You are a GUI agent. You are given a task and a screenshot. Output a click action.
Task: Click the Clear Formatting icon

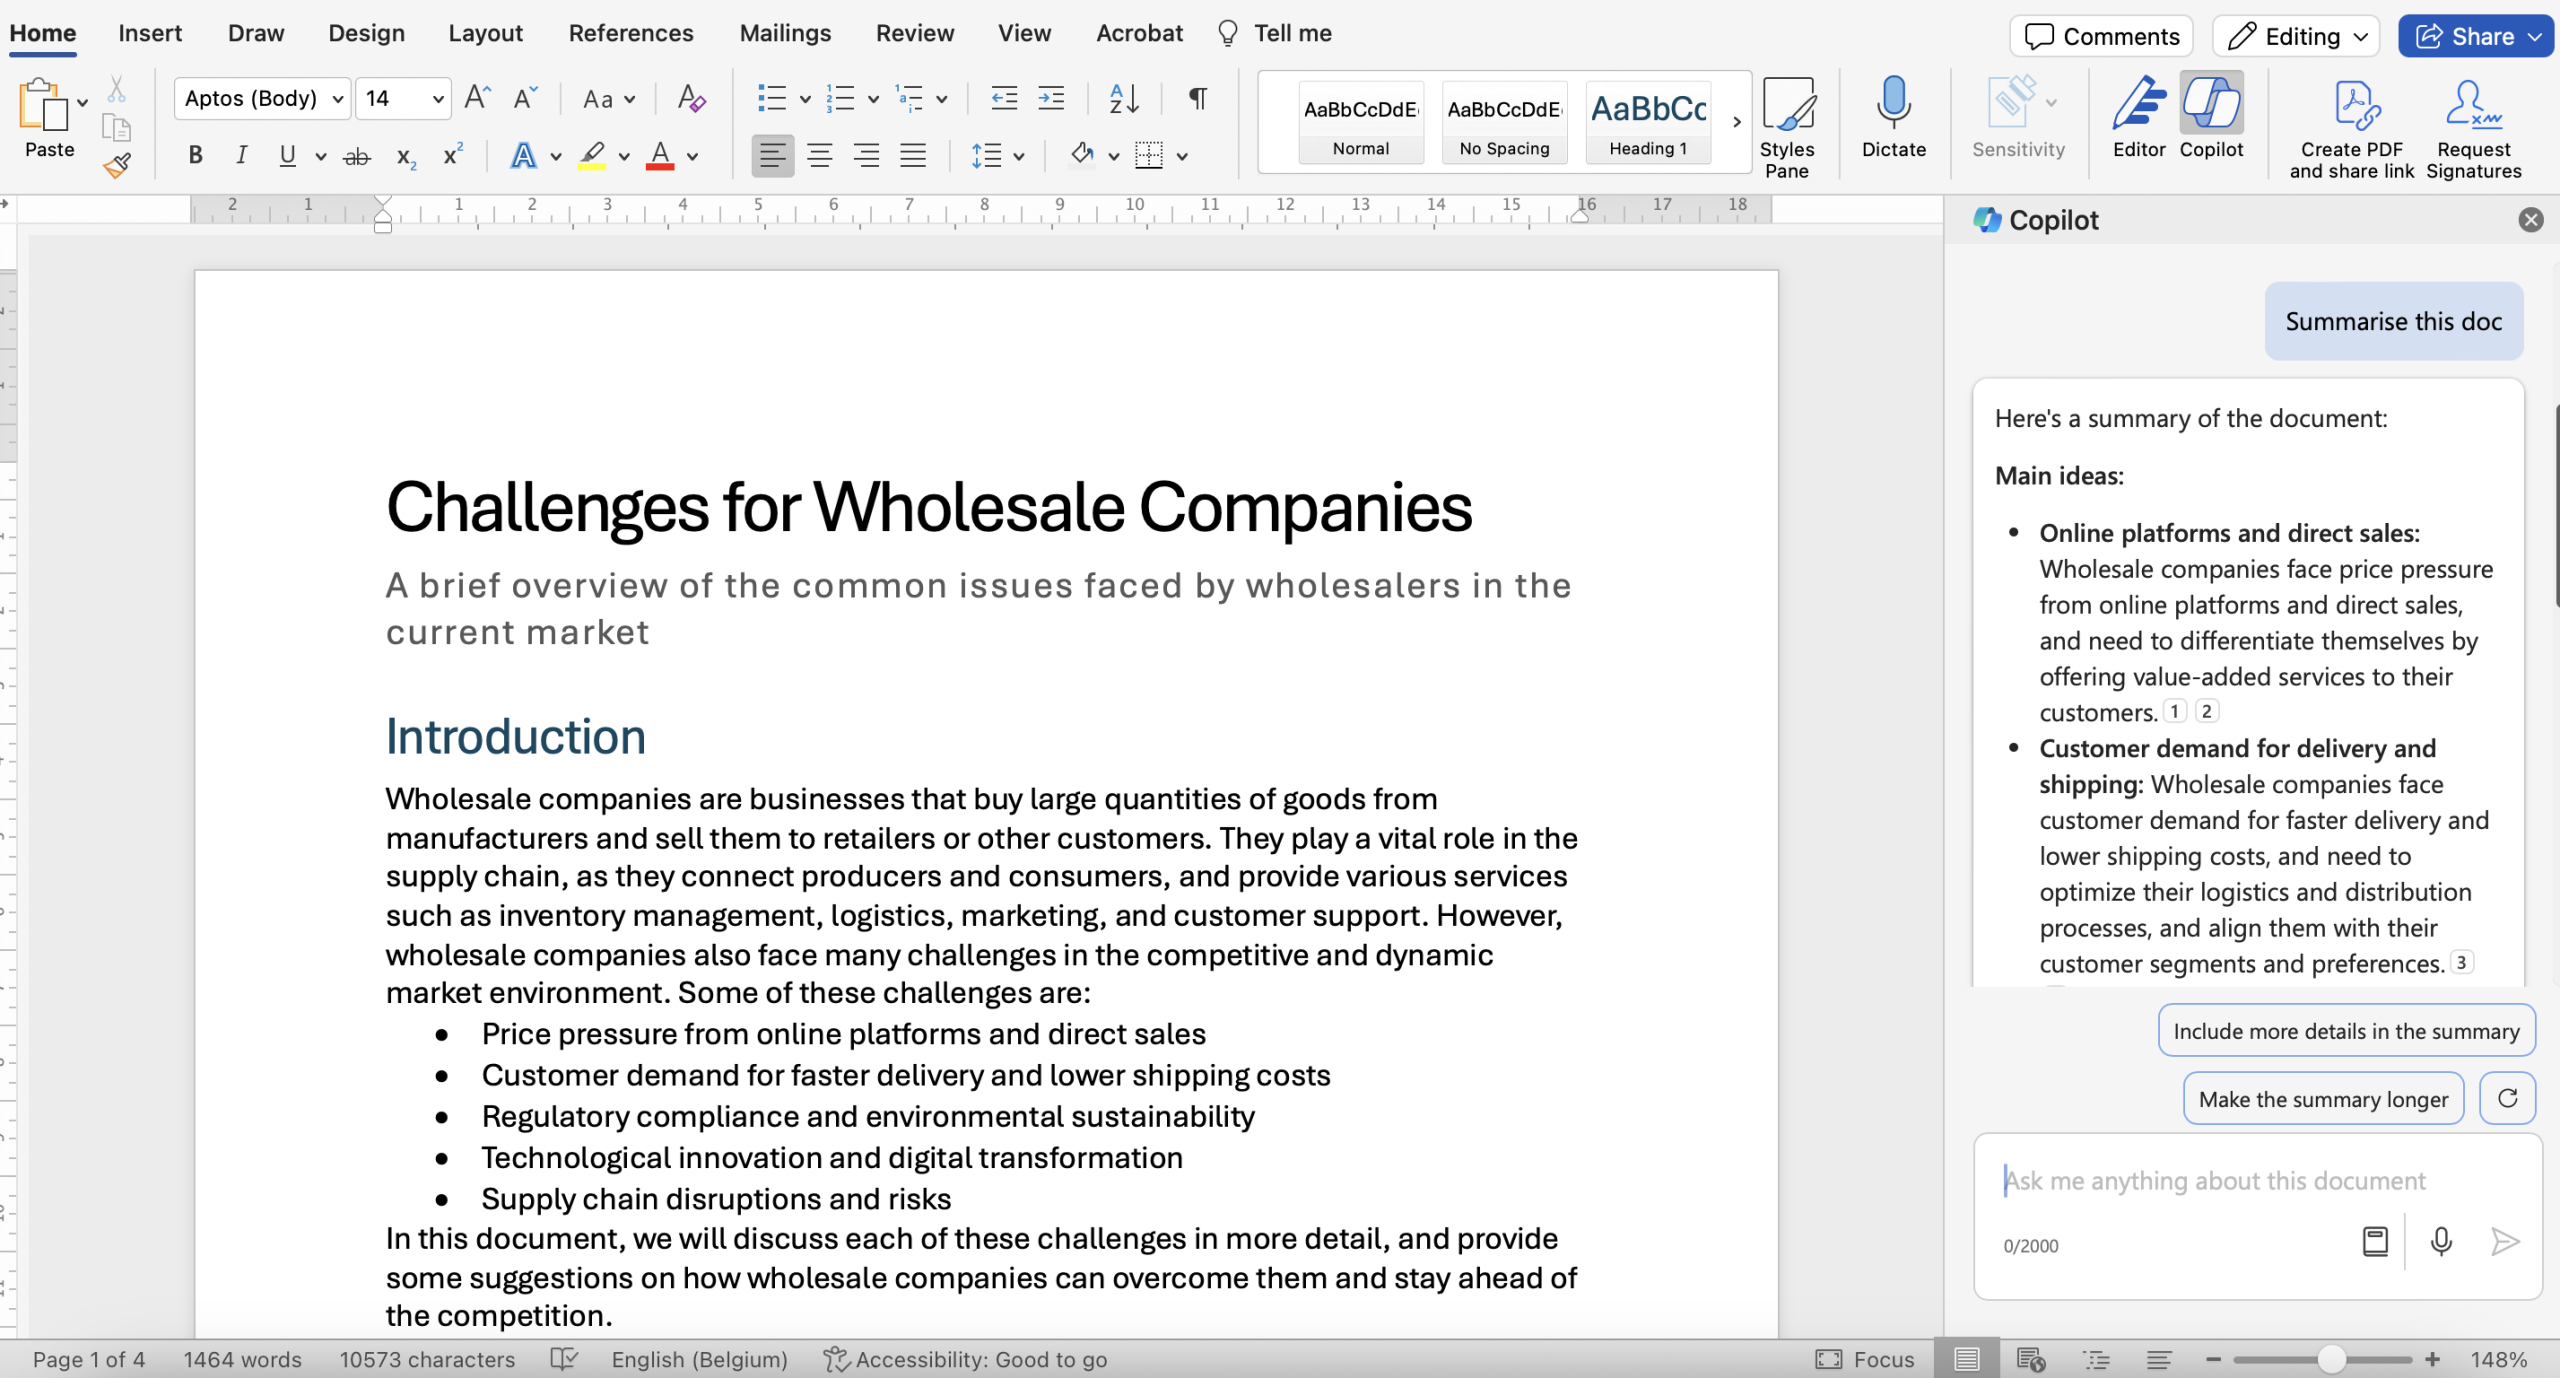tap(691, 98)
